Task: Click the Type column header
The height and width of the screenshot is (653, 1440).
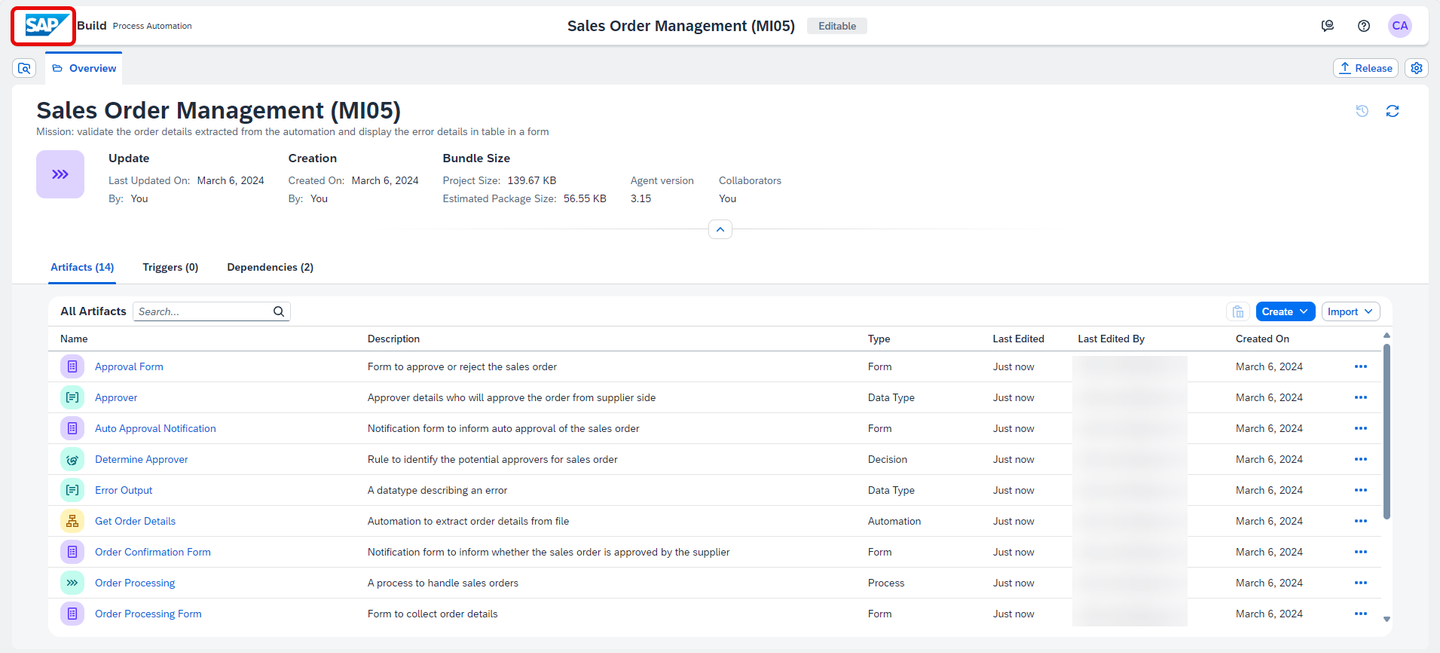Action: point(879,339)
